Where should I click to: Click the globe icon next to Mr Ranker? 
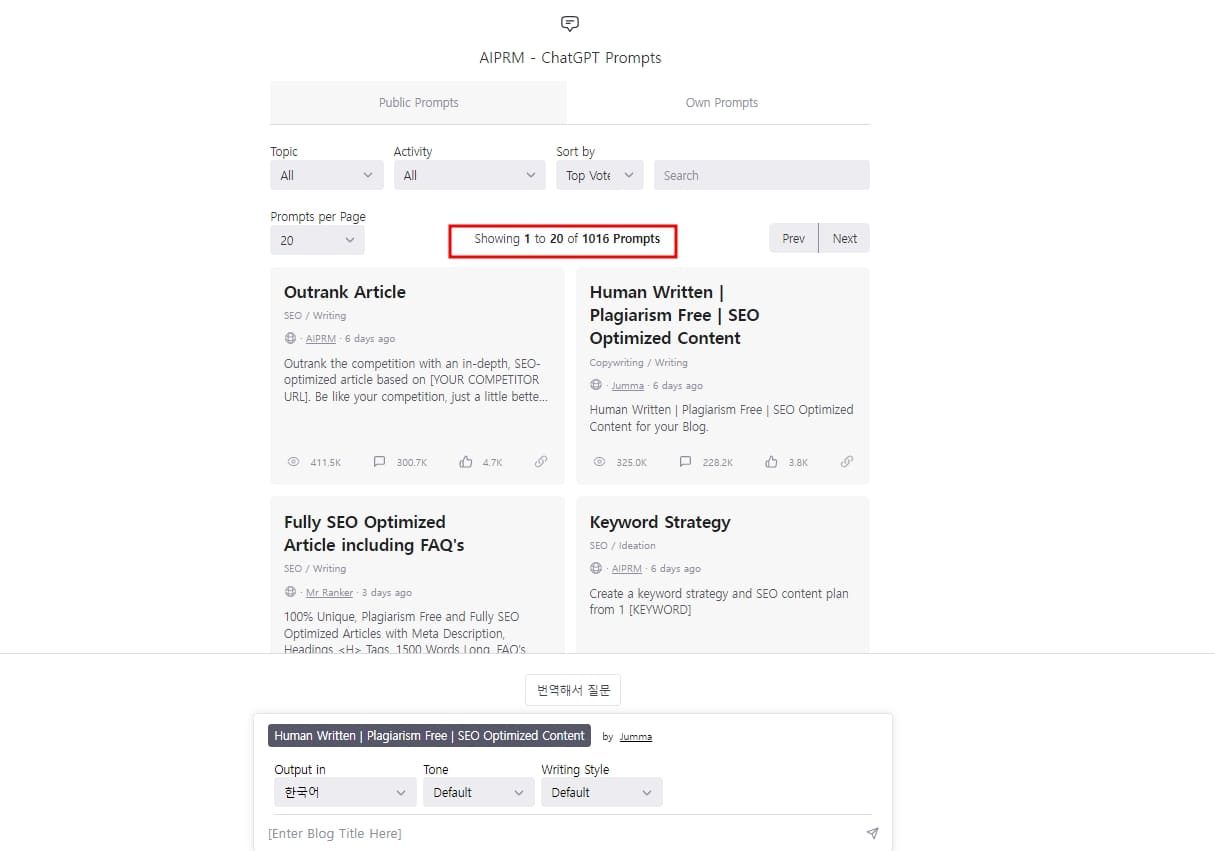[290, 592]
